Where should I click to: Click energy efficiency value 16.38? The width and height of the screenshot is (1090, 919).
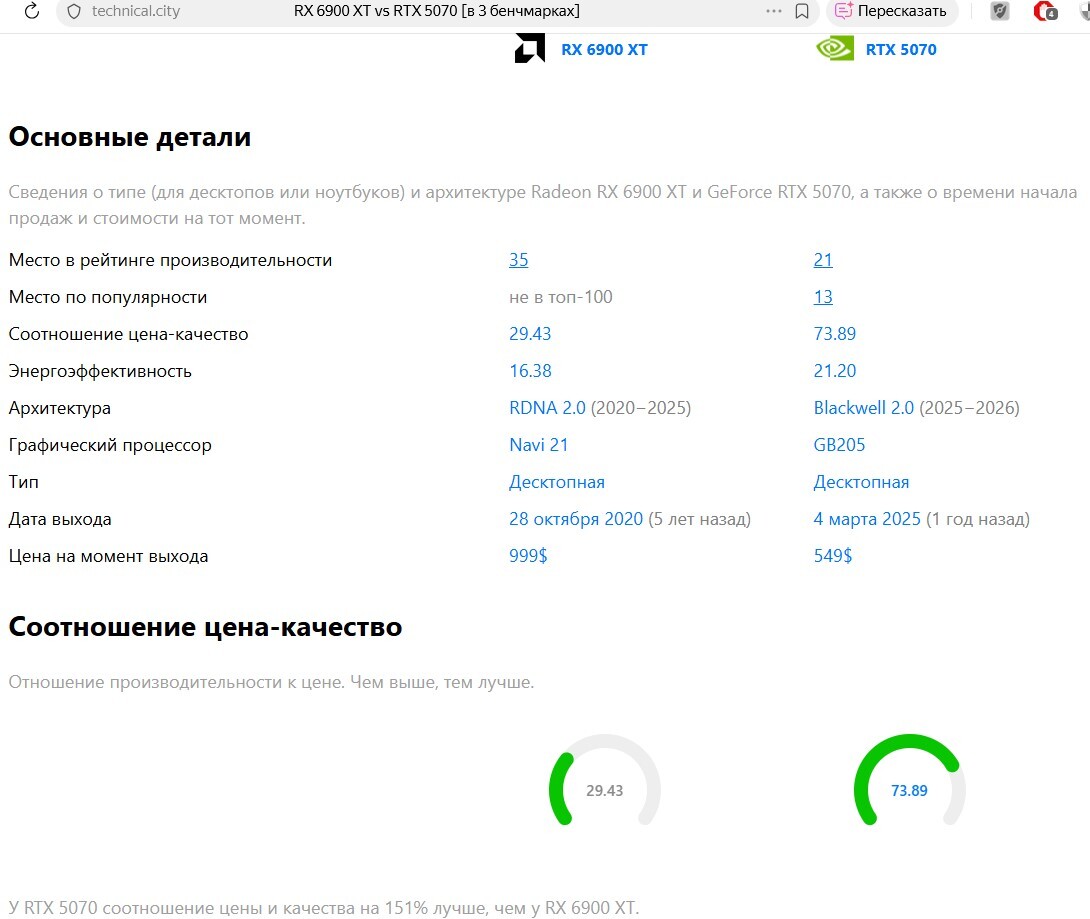(530, 371)
